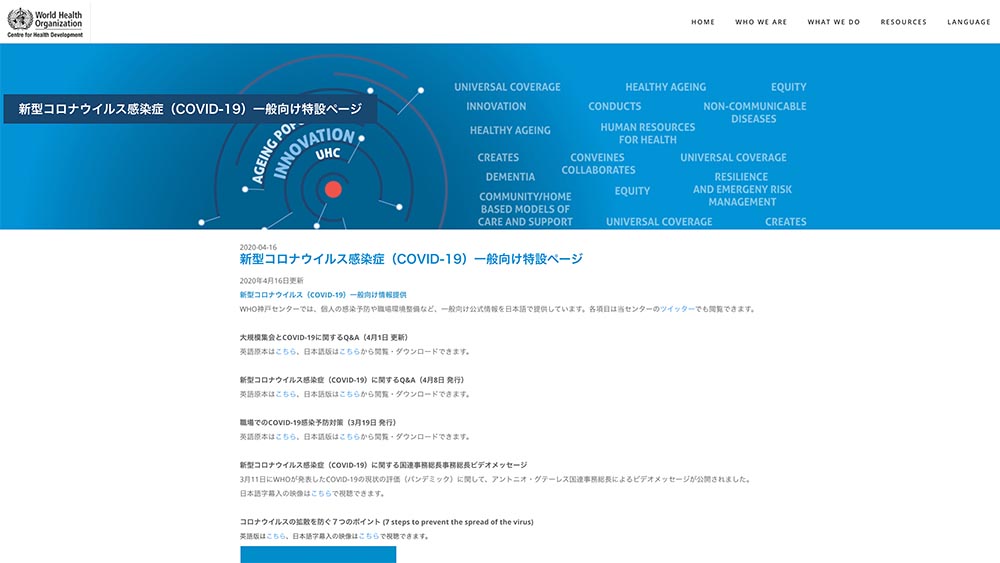Open Japanese subtitled 7 steps video link
Image resolution: width=1000 pixels, height=563 pixels.
(368, 537)
